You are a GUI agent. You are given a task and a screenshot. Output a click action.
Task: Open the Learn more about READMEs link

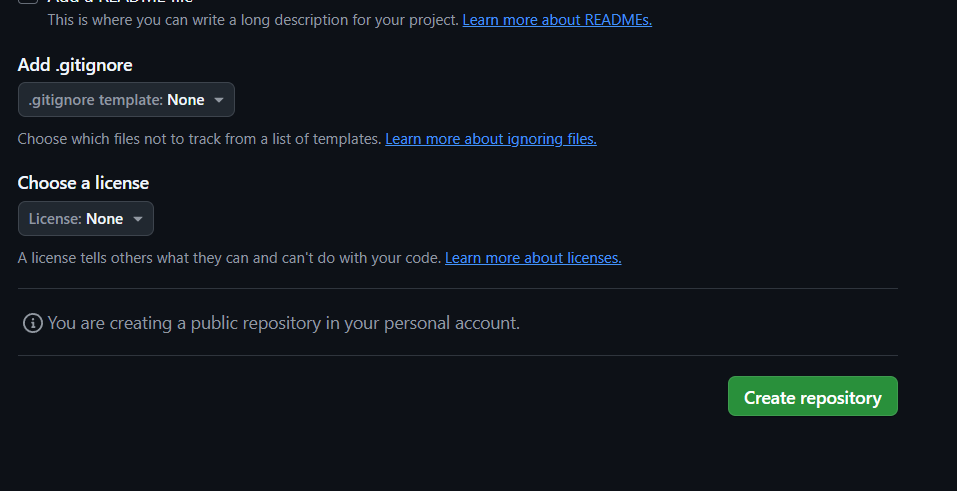[557, 20]
